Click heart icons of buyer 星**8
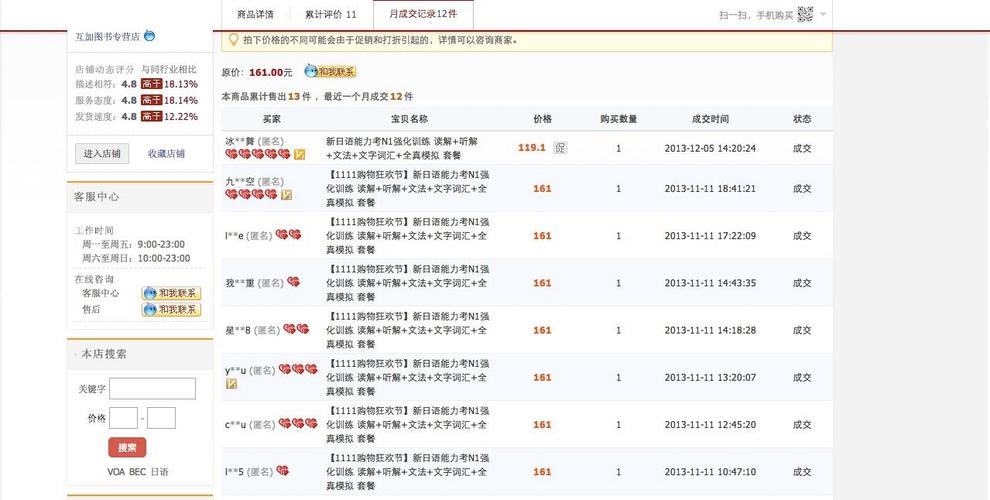The height and width of the screenshot is (500, 990). 296,329
